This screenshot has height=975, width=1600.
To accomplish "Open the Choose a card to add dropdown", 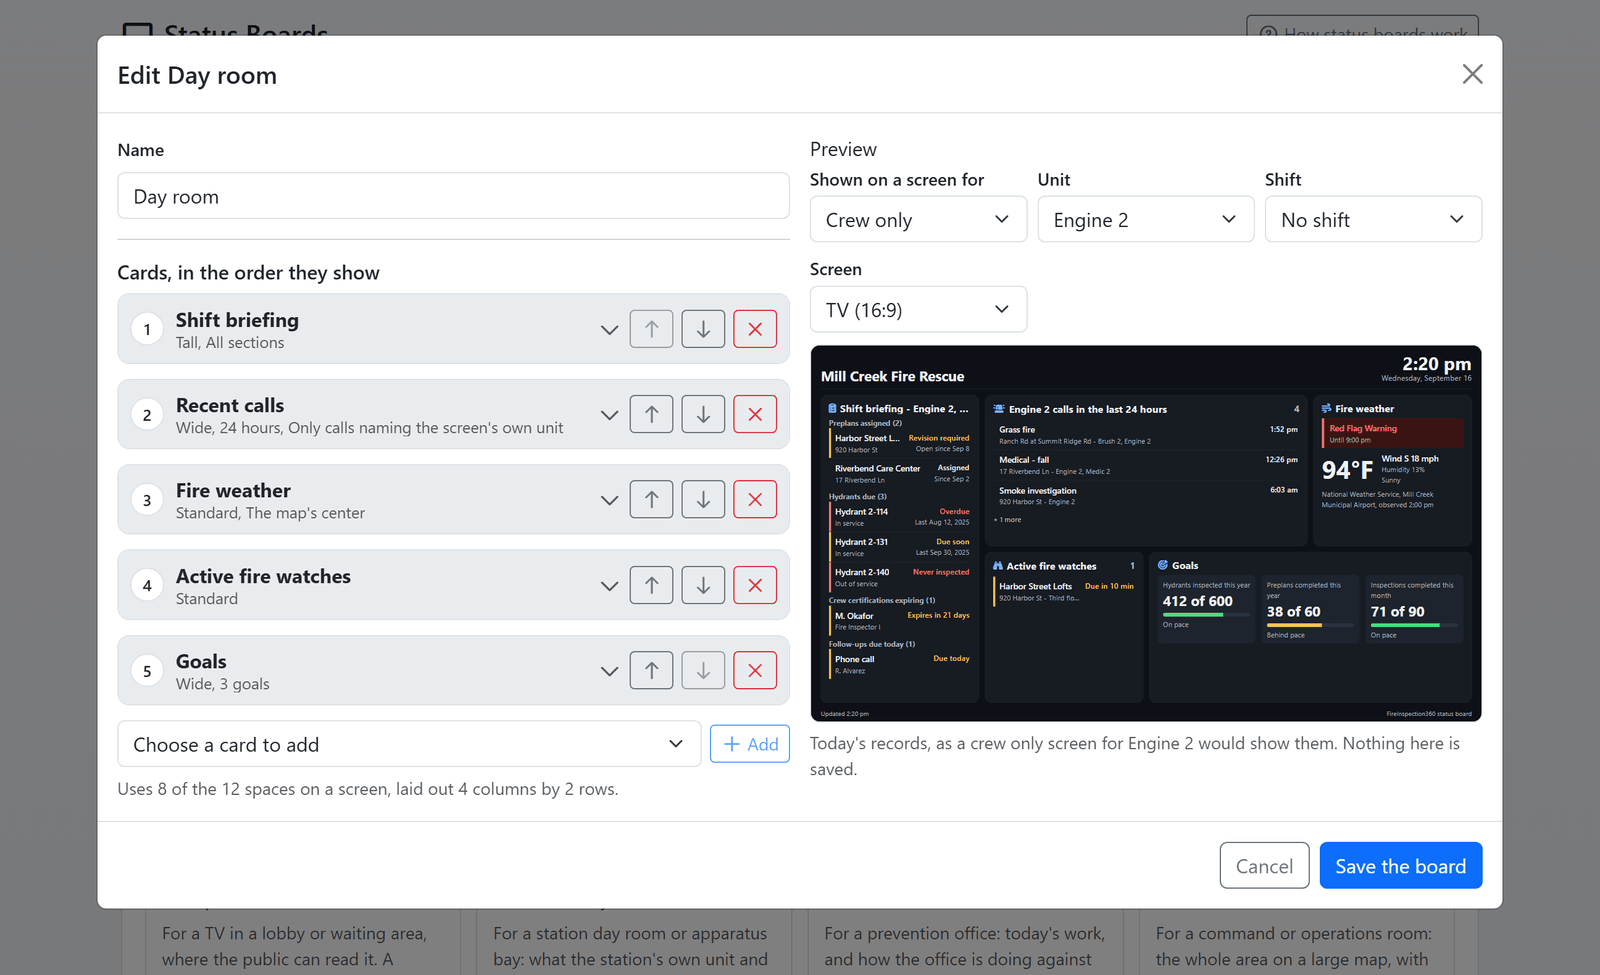I will pos(409,744).
